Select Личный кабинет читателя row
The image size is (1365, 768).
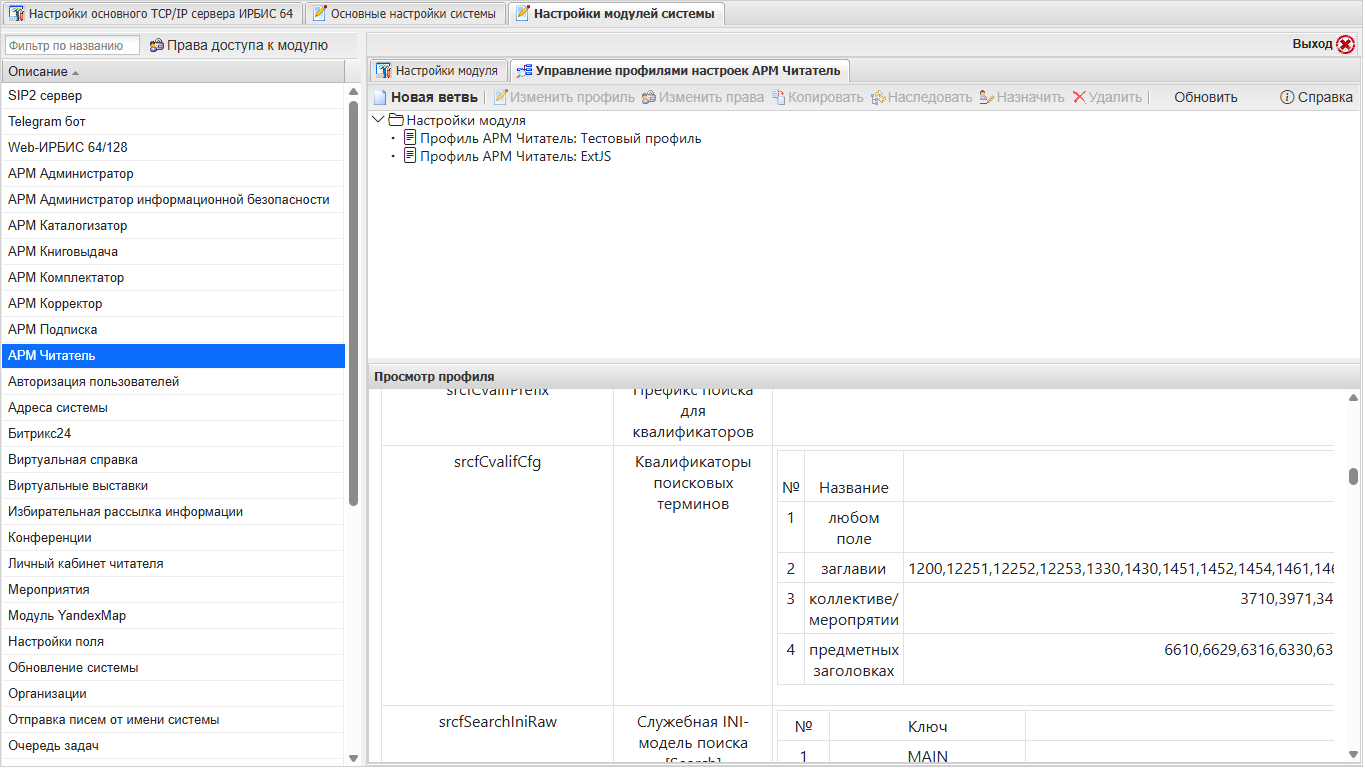point(172,563)
